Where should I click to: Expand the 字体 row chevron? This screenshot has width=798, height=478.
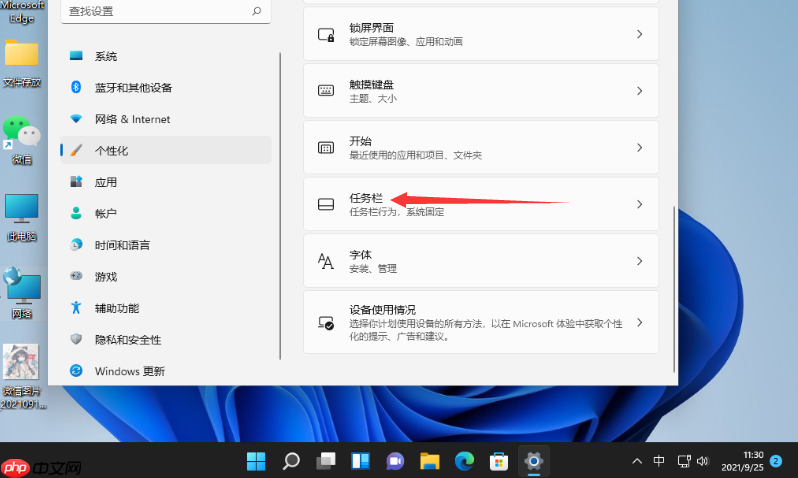(x=640, y=261)
